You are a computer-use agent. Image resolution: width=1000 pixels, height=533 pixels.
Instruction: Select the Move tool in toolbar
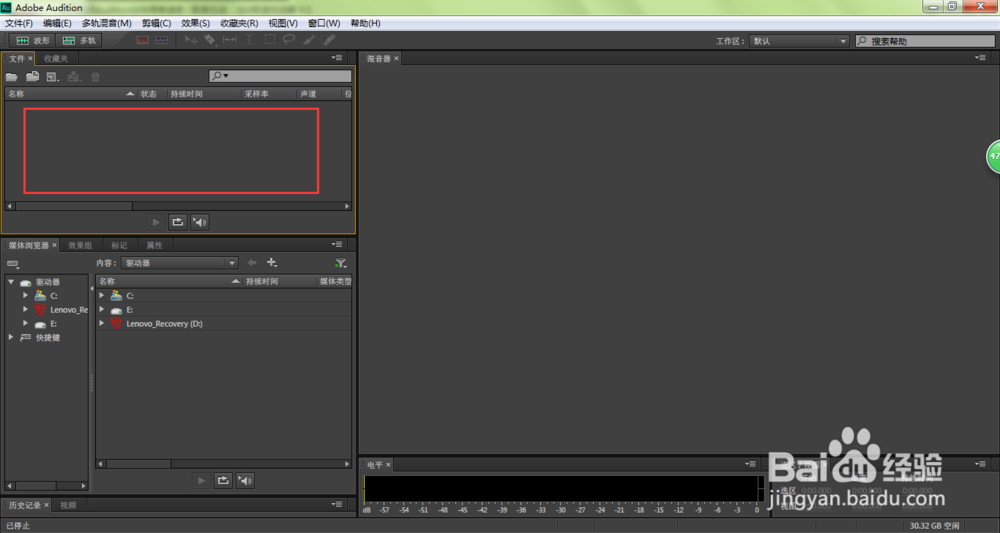point(191,40)
